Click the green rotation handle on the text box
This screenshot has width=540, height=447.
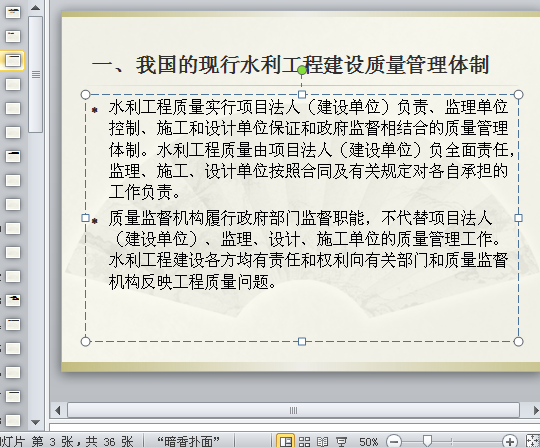[x=302, y=71]
